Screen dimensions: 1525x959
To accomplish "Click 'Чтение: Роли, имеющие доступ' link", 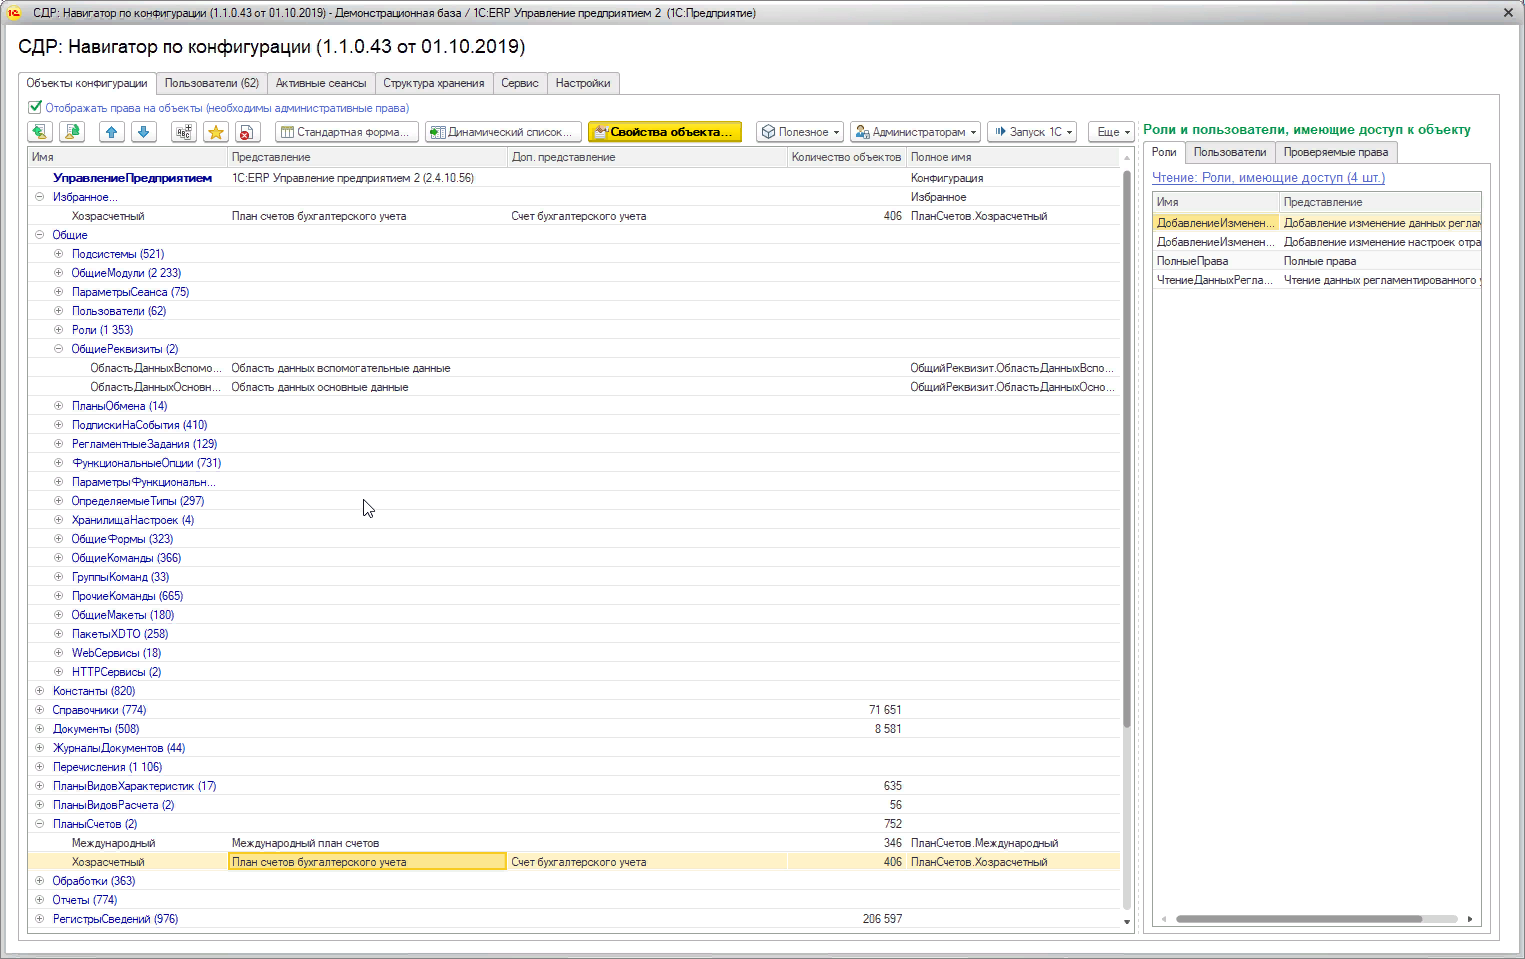I will (1268, 178).
